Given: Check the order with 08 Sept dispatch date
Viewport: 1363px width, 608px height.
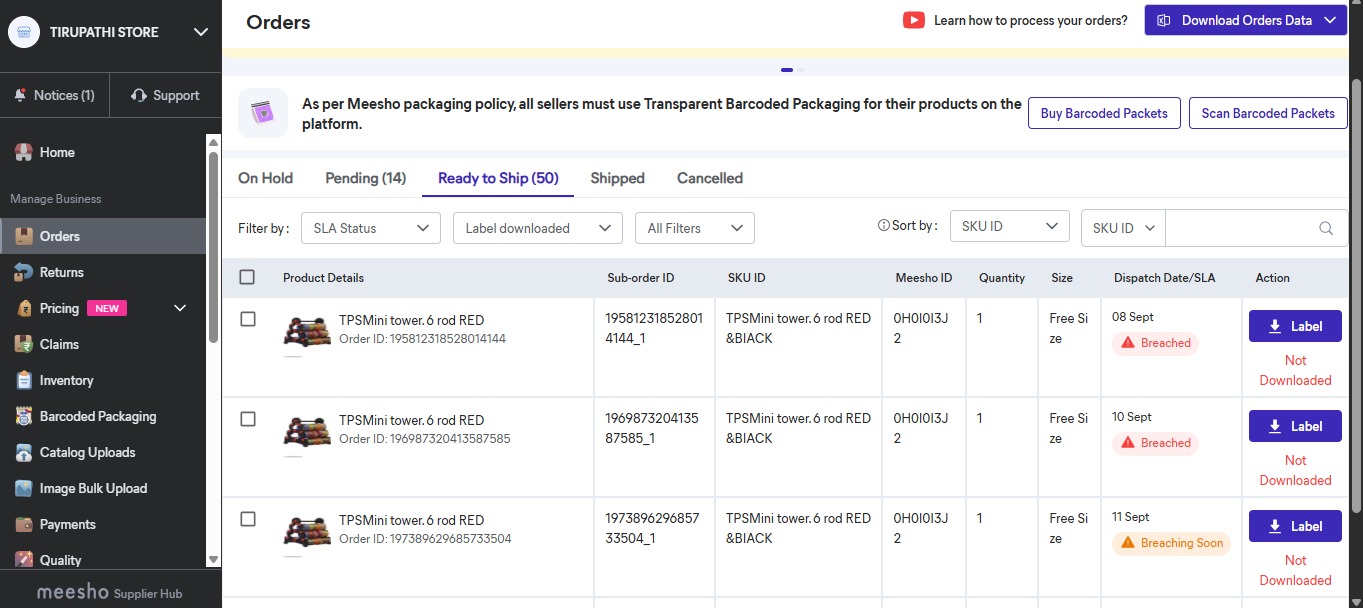Looking at the screenshot, I should point(248,319).
